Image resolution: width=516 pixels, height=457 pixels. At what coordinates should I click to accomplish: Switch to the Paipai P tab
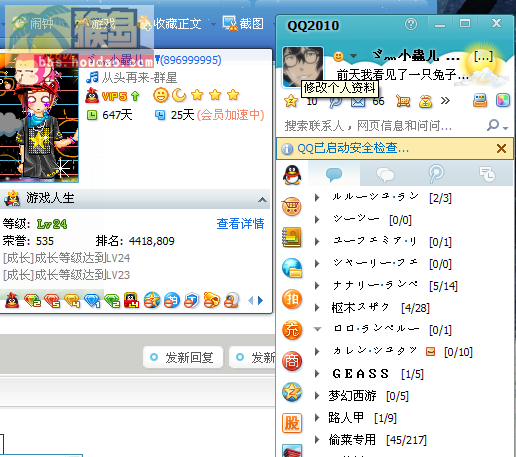pos(436,174)
